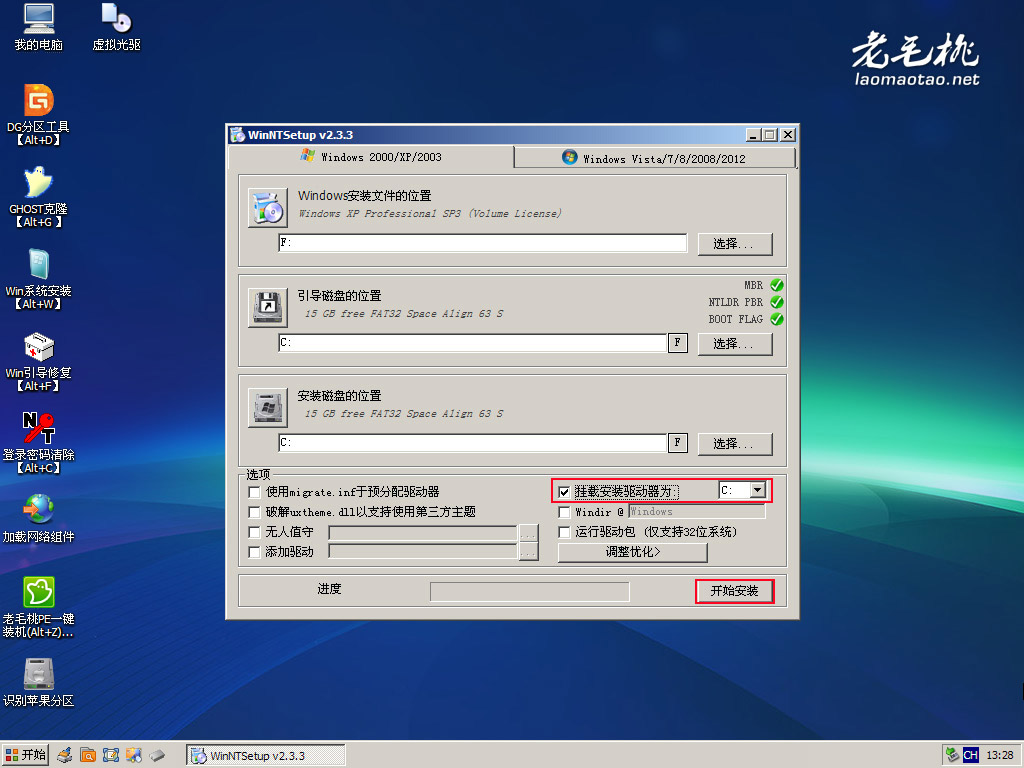Launch DG分区工具 desktop icon

point(39,114)
